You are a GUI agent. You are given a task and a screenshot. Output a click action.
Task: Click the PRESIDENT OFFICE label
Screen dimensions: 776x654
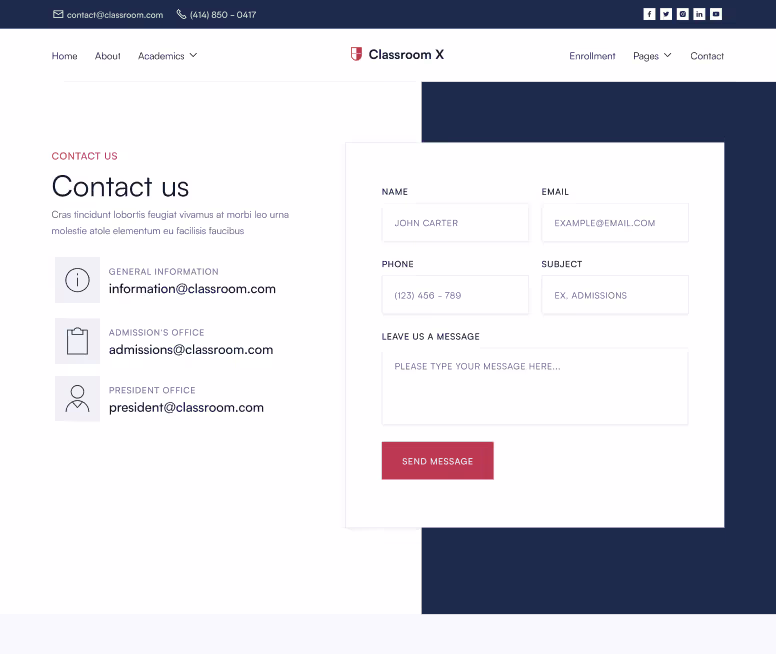(x=152, y=390)
